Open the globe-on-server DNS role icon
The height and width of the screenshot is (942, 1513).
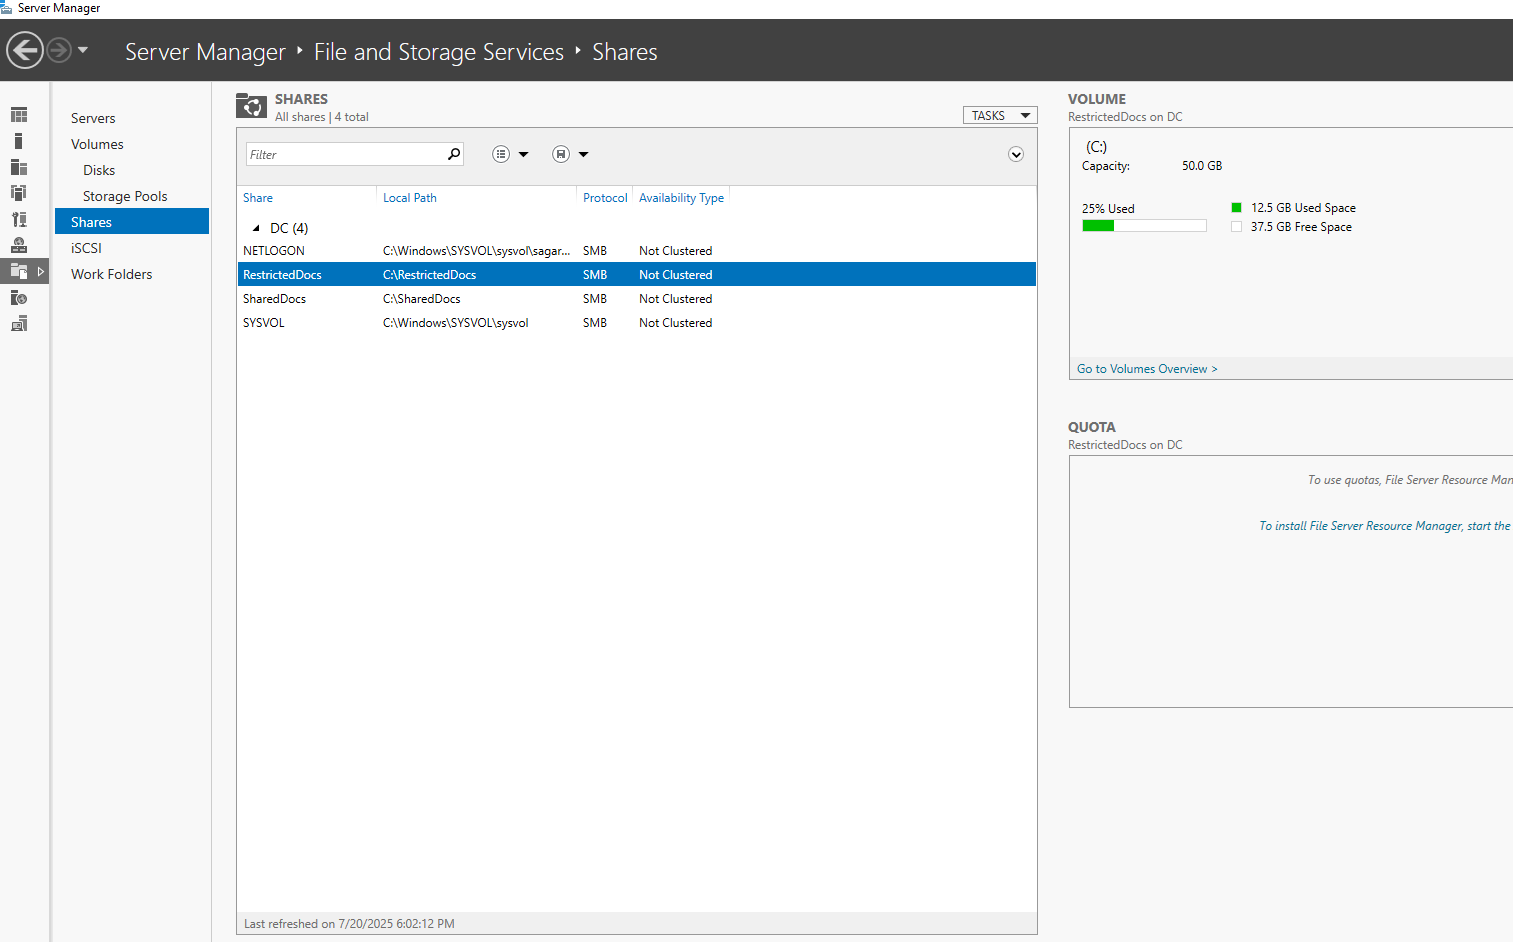tap(19, 245)
